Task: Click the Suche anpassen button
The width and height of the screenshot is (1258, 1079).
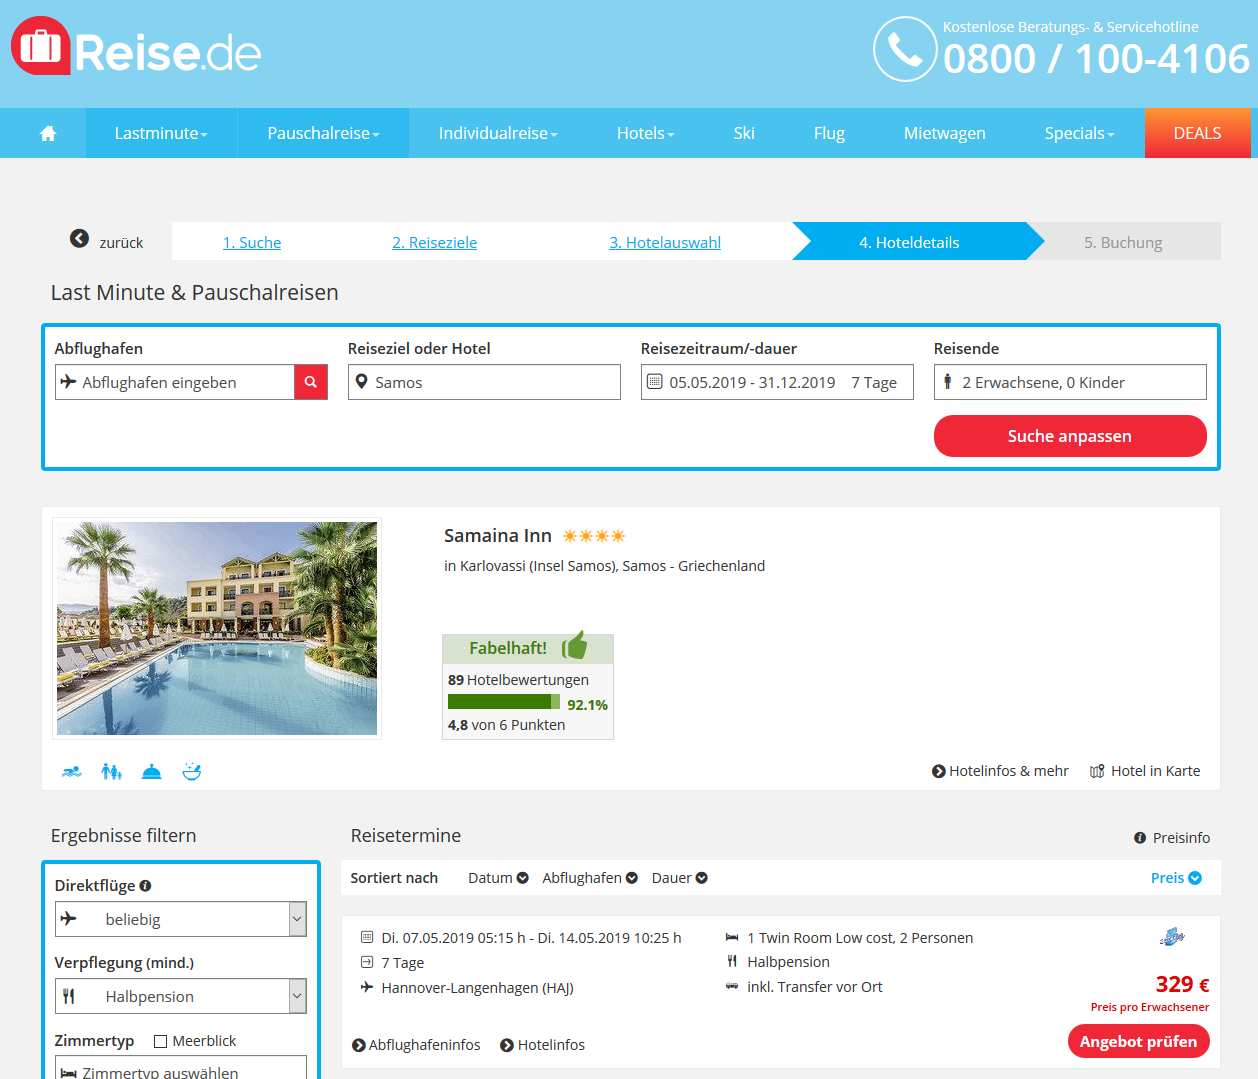Action: click(x=1070, y=436)
